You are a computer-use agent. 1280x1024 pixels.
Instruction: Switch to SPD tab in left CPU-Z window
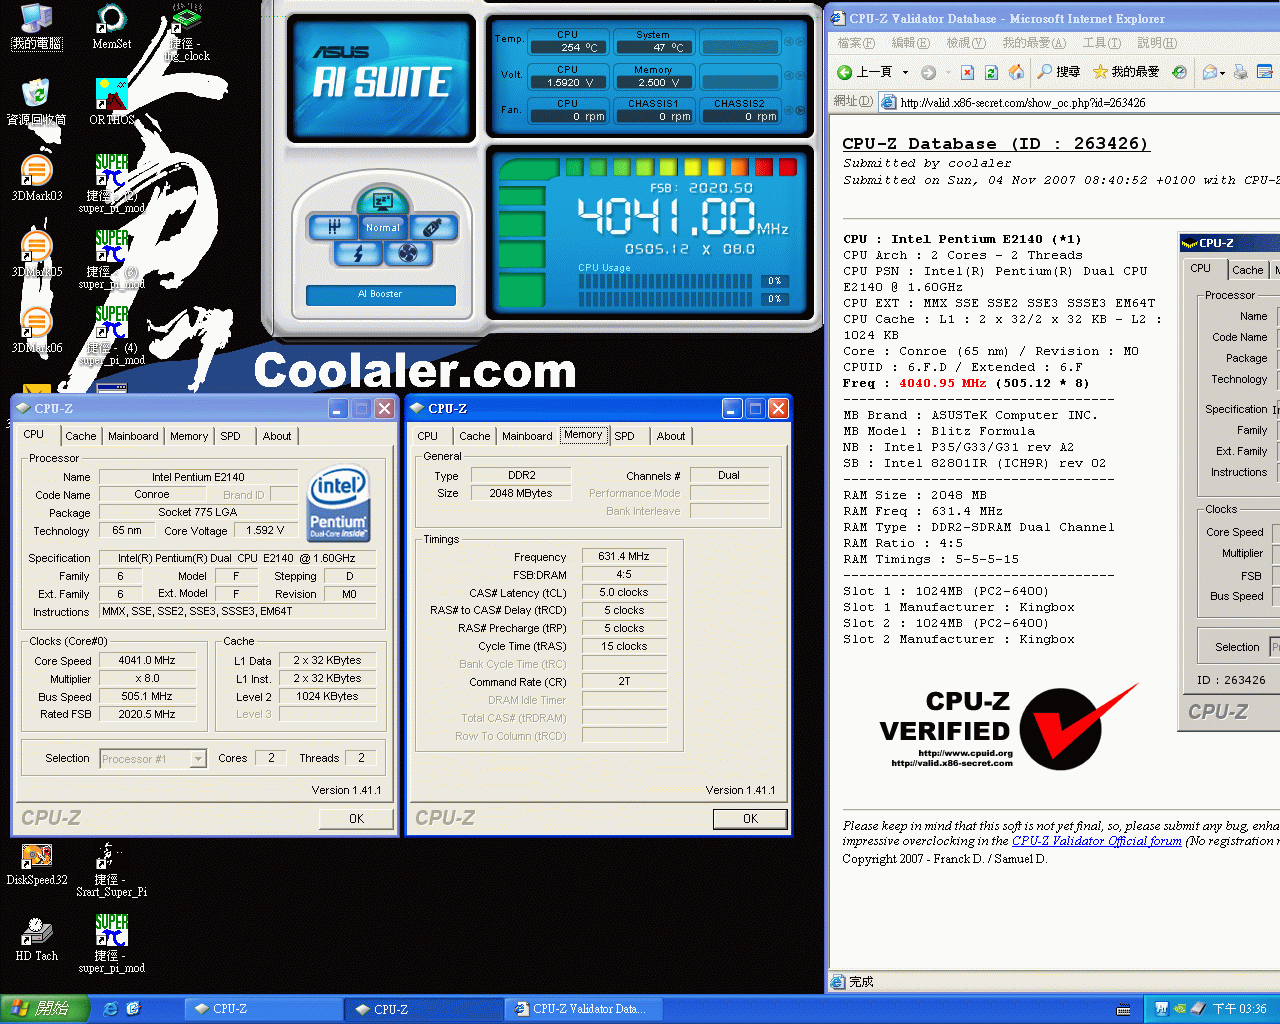(x=231, y=436)
